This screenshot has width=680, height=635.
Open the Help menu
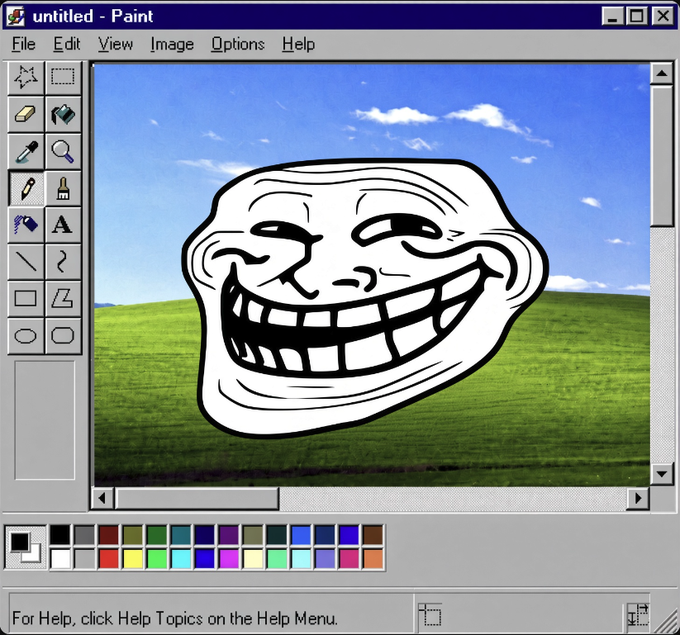pyautogui.click(x=298, y=44)
